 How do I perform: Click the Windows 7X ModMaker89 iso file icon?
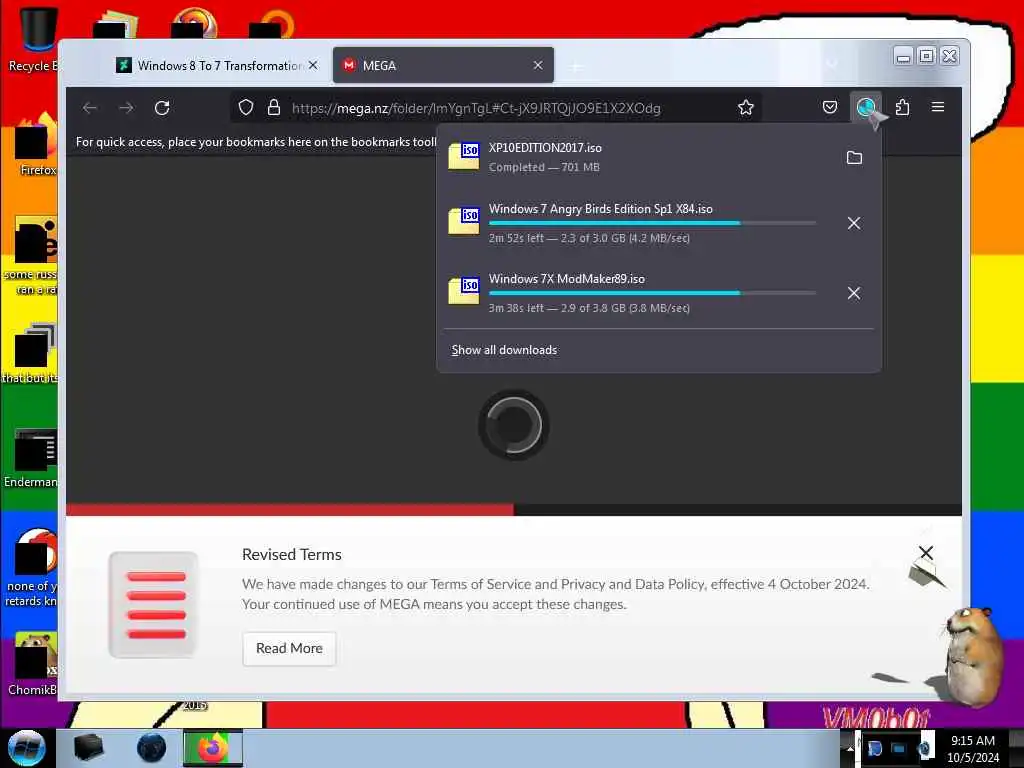click(464, 291)
